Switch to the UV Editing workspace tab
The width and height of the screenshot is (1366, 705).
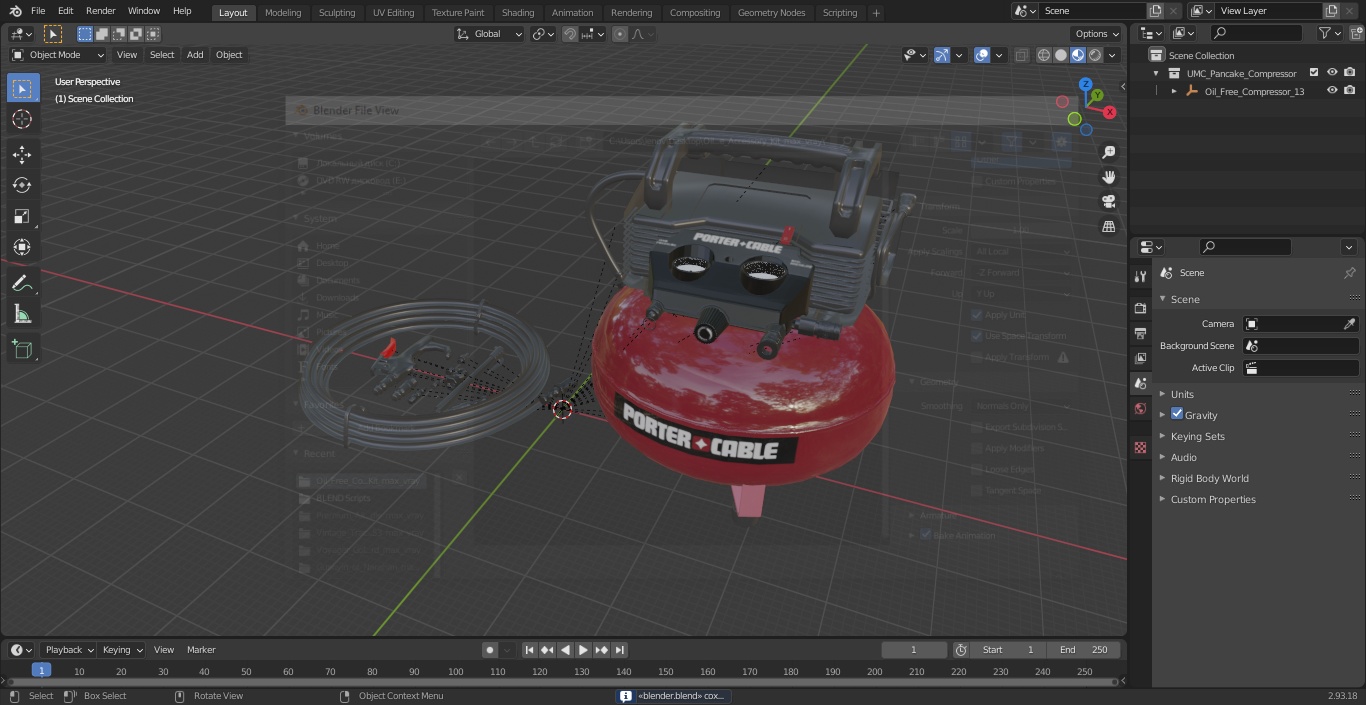pyautogui.click(x=393, y=13)
